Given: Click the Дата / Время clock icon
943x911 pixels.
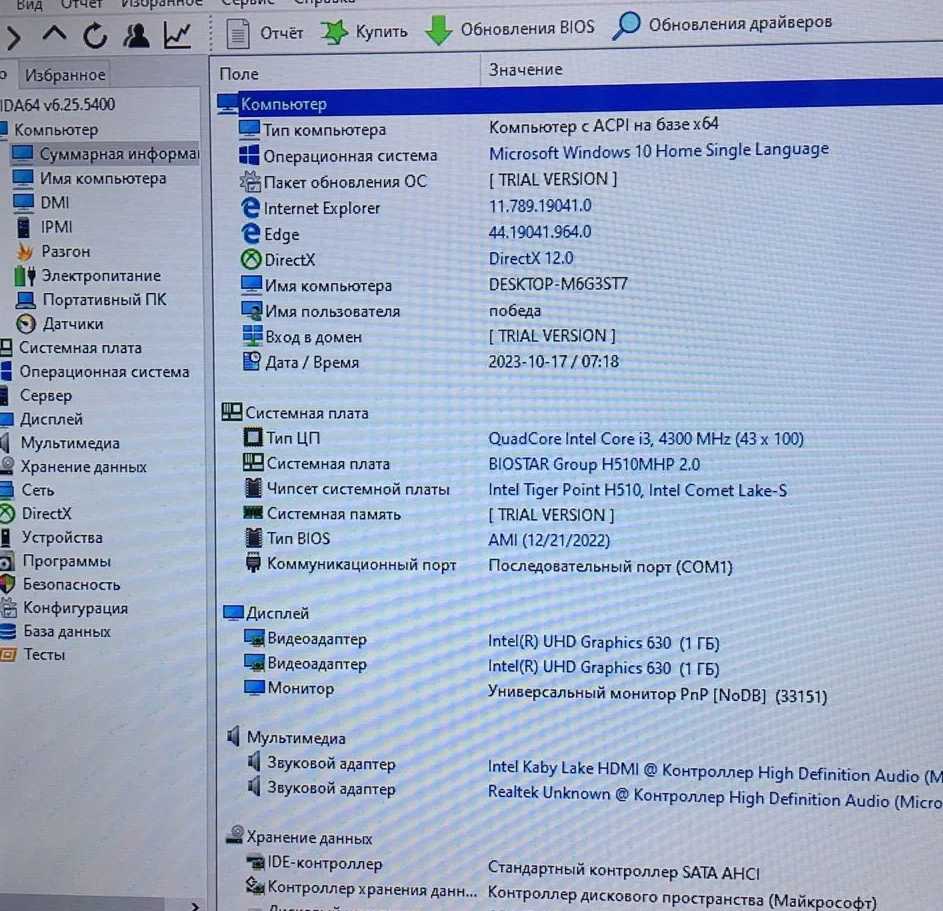Looking at the screenshot, I should pyautogui.click(x=251, y=361).
